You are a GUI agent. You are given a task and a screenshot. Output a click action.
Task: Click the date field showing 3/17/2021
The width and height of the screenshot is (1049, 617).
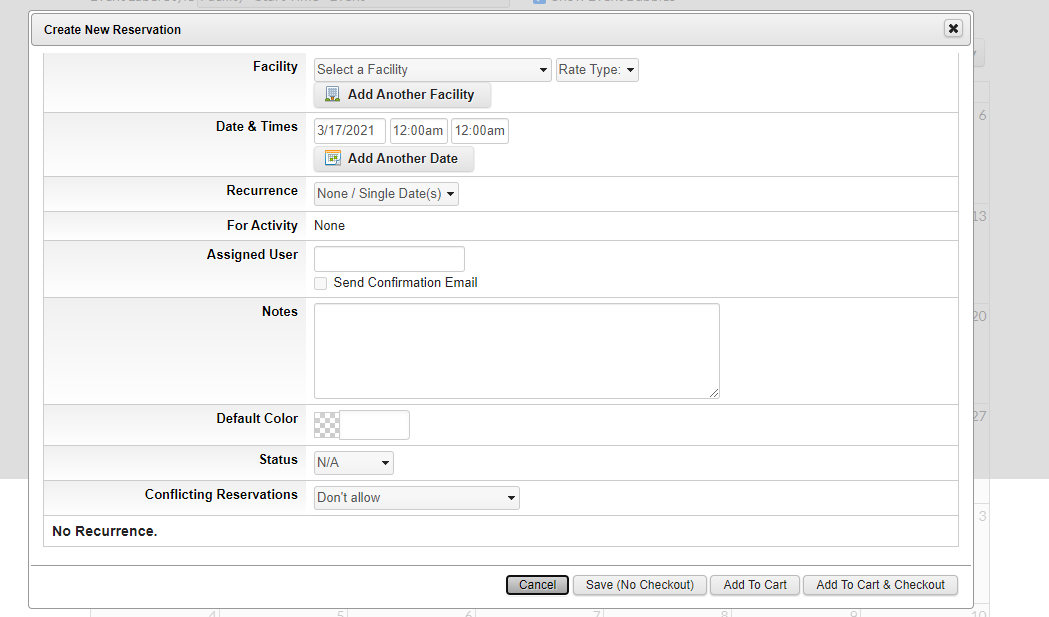coord(349,130)
